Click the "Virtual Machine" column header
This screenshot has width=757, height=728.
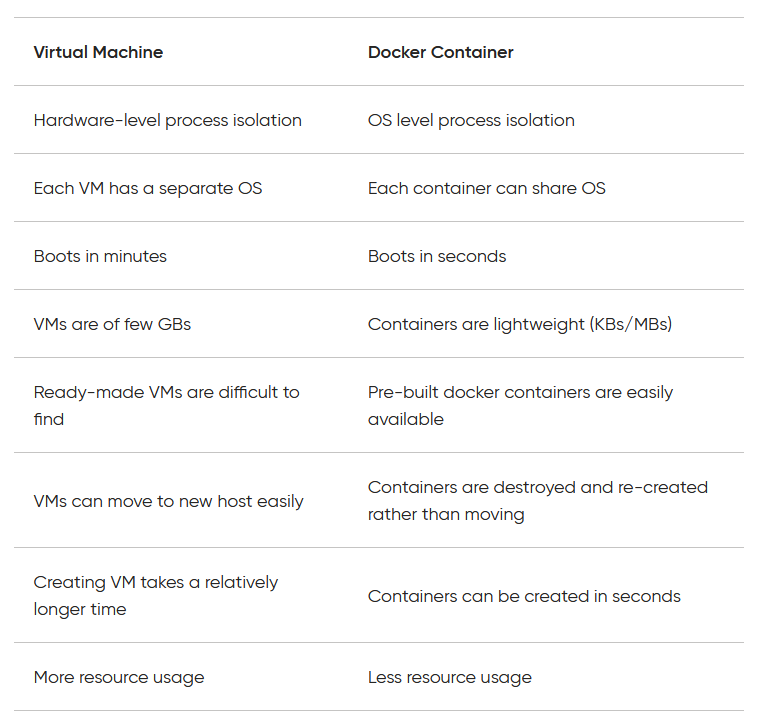pyautogui.click(x=98, y=52)
